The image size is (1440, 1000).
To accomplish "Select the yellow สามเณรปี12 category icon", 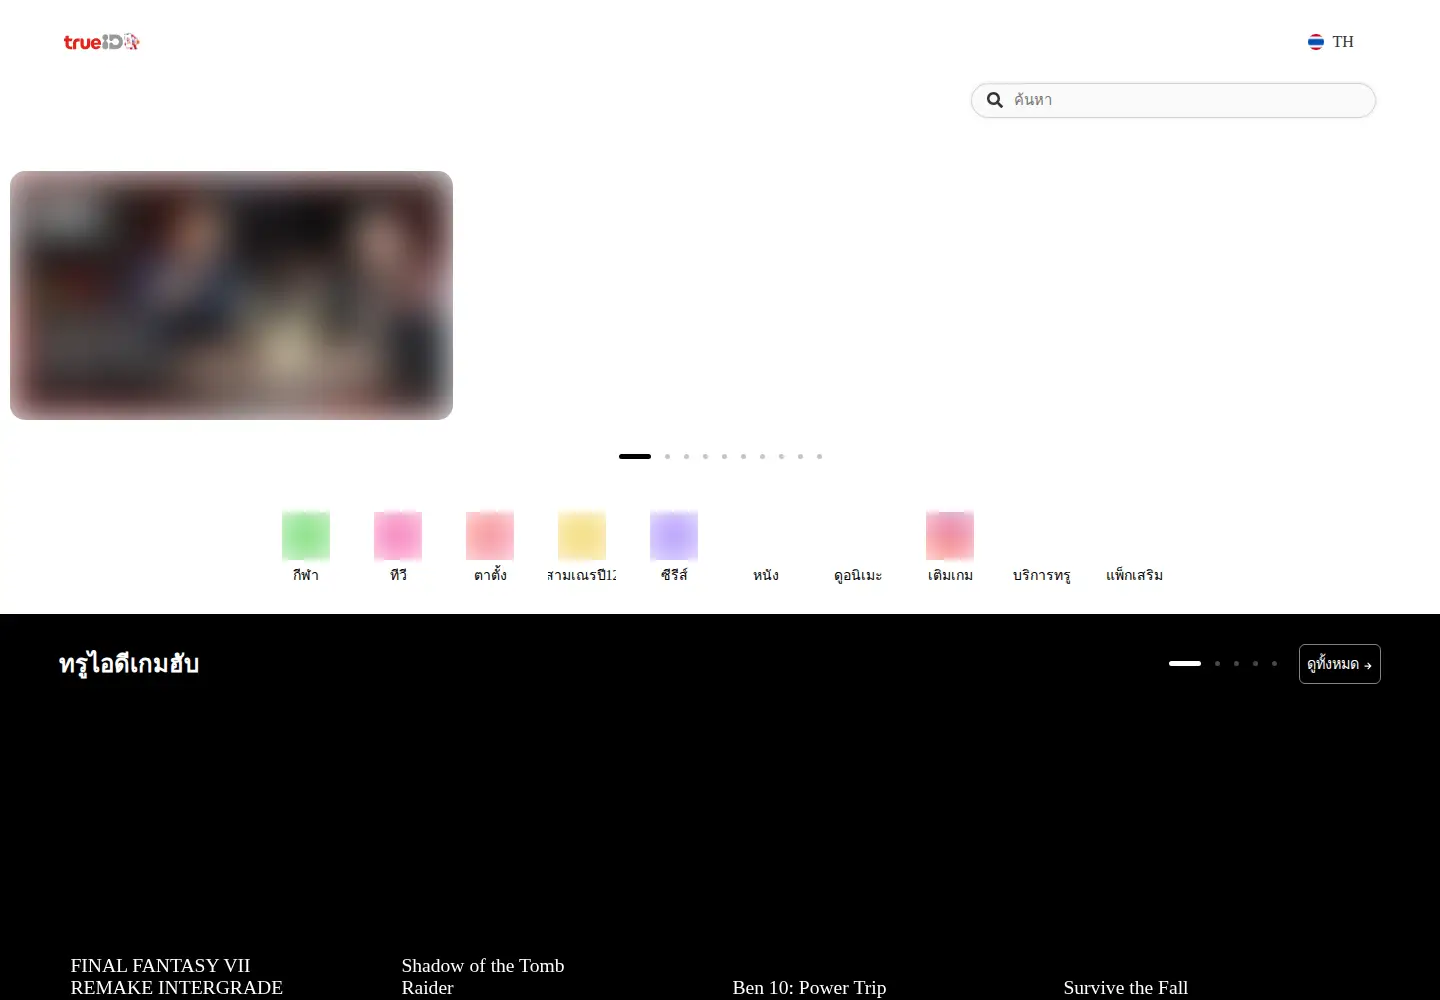I will [582, 535].
